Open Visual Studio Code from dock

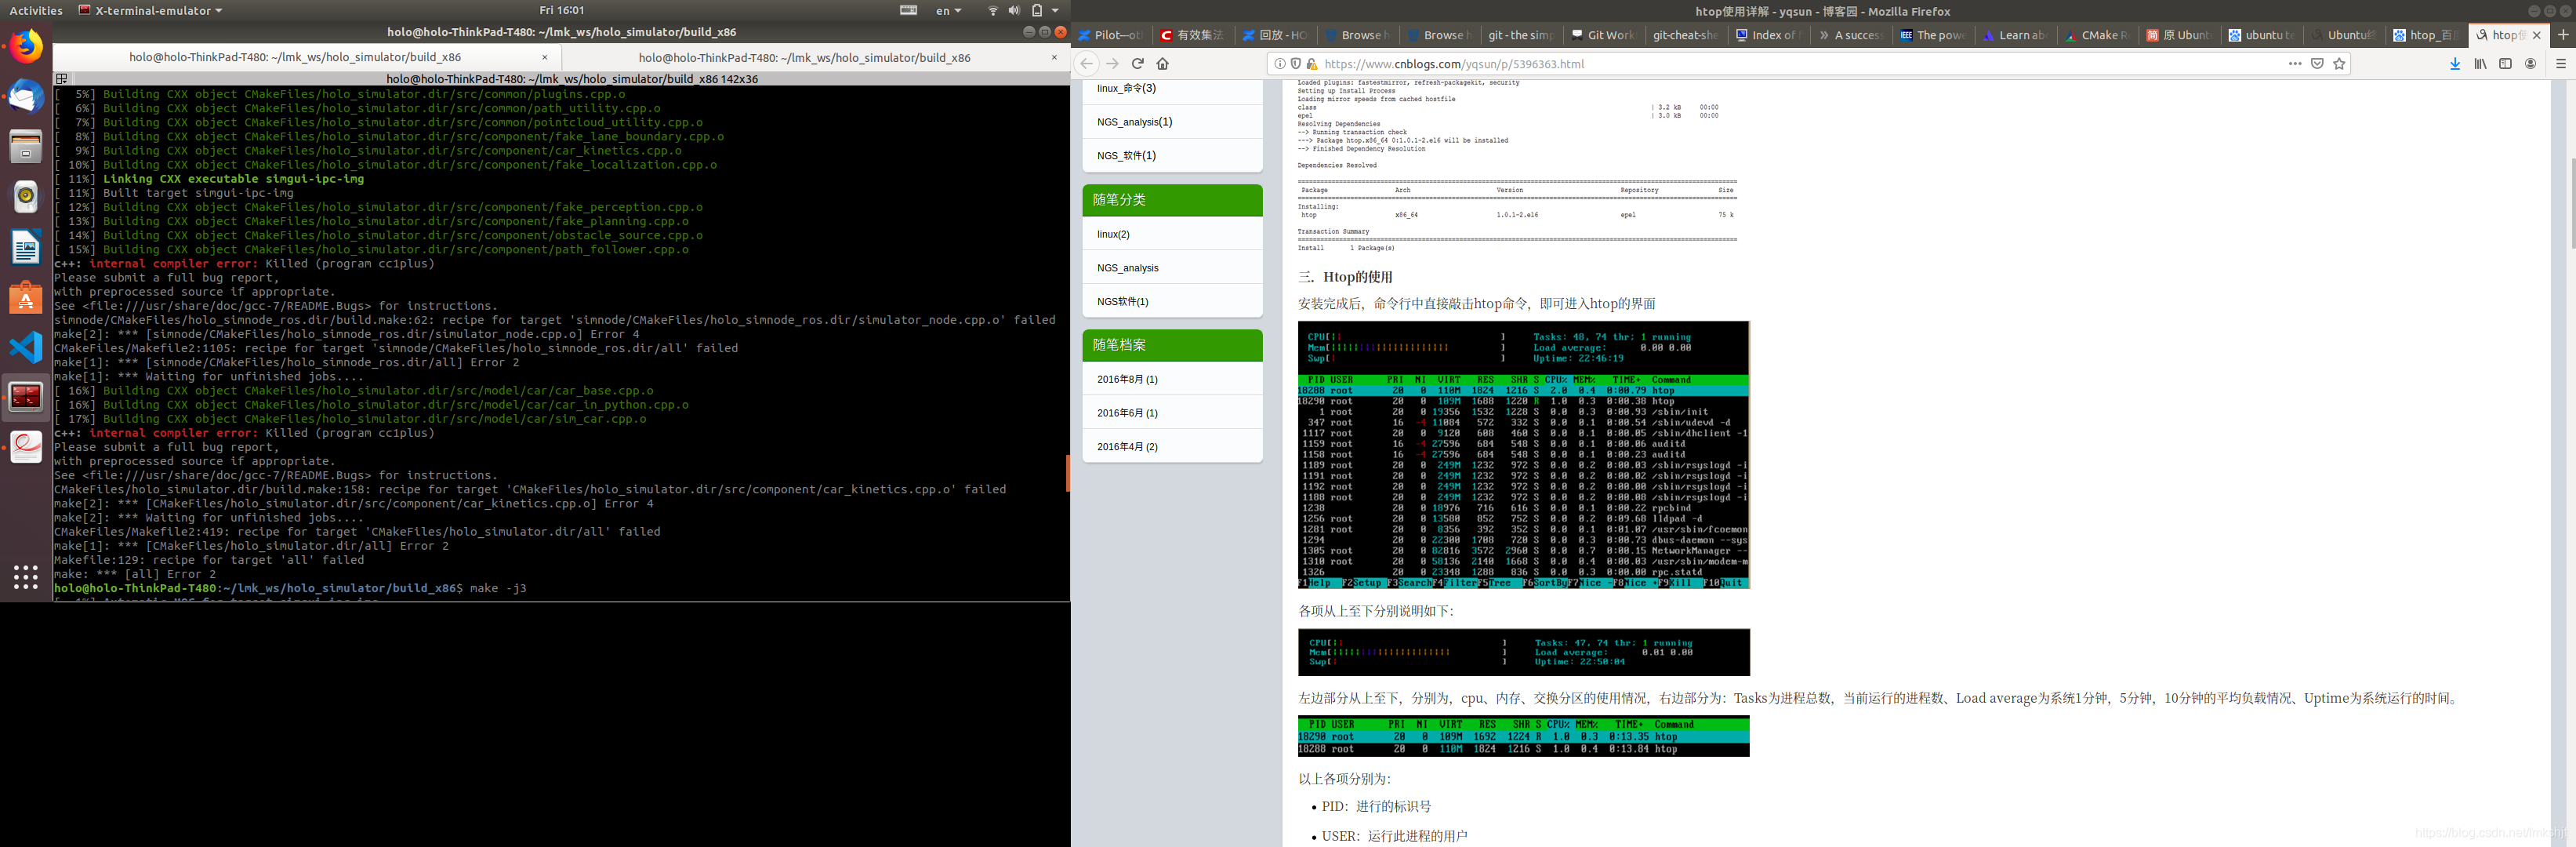click(26, 347)
